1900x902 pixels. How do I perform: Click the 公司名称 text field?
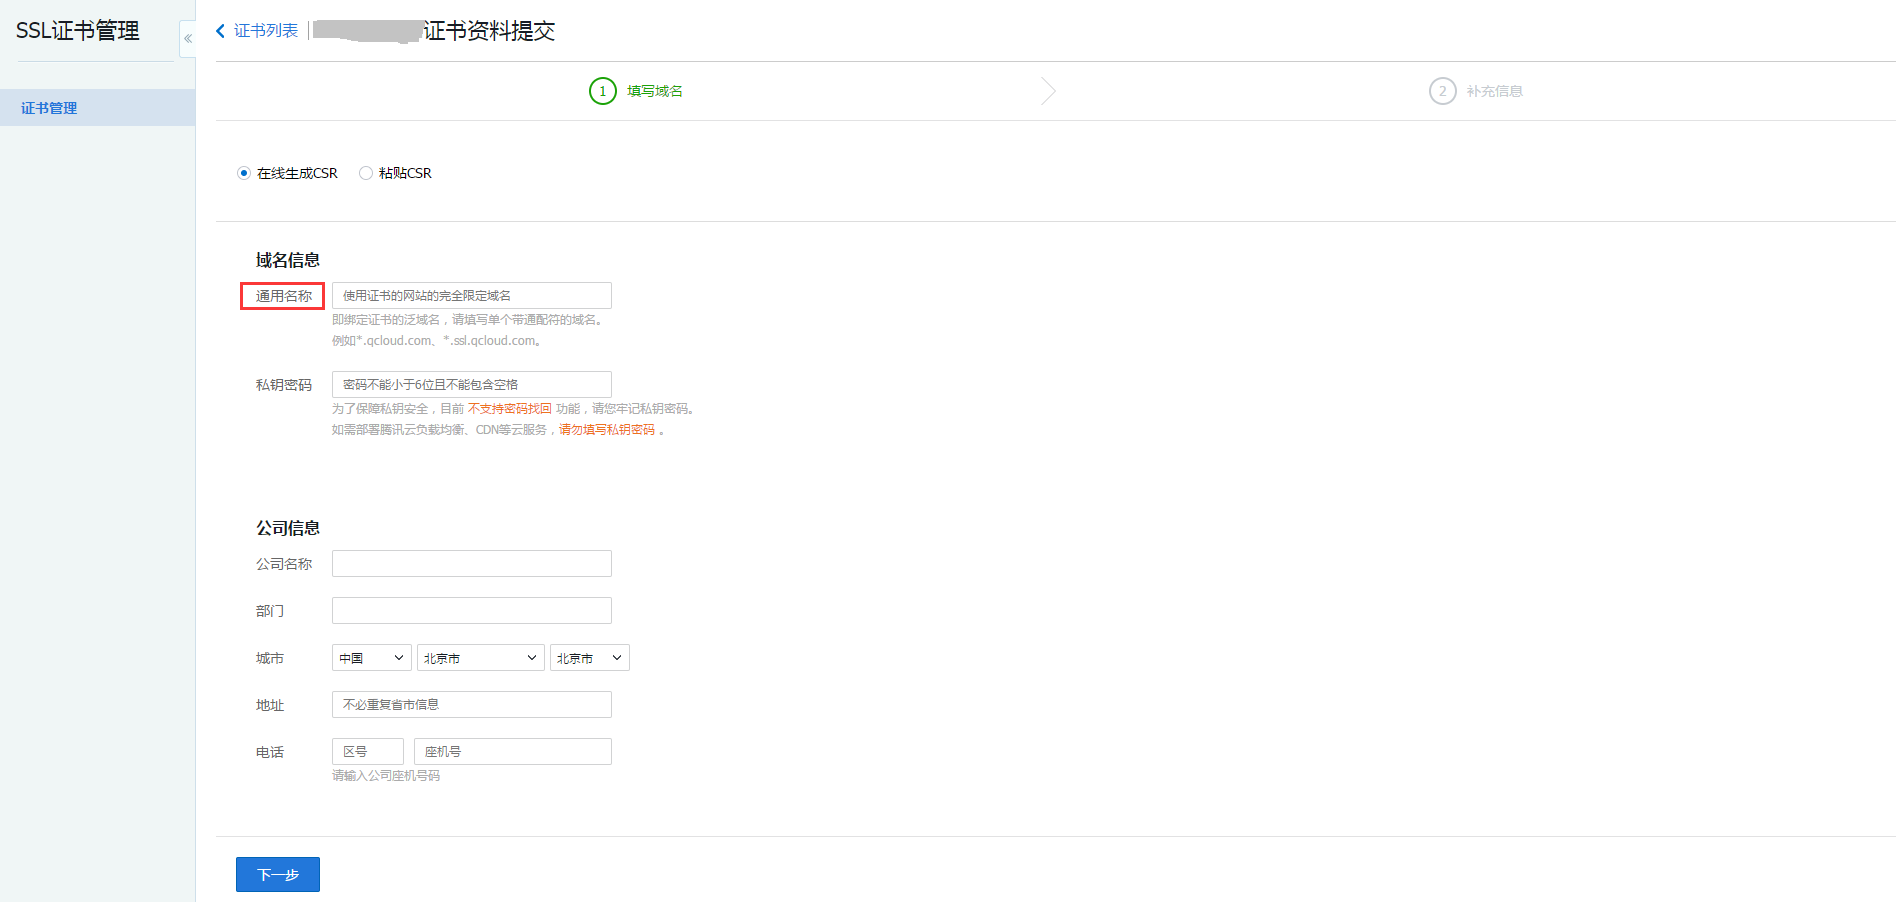point(471,564)
